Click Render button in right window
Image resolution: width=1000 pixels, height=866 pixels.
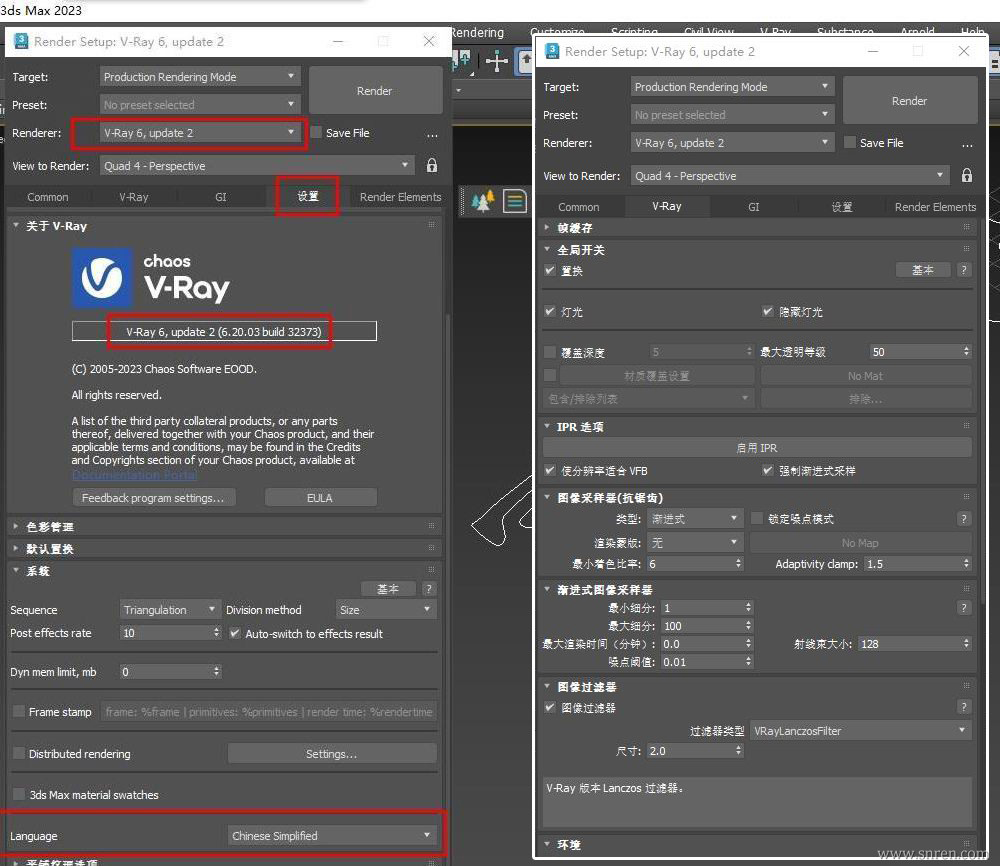[x=909, y=101]
